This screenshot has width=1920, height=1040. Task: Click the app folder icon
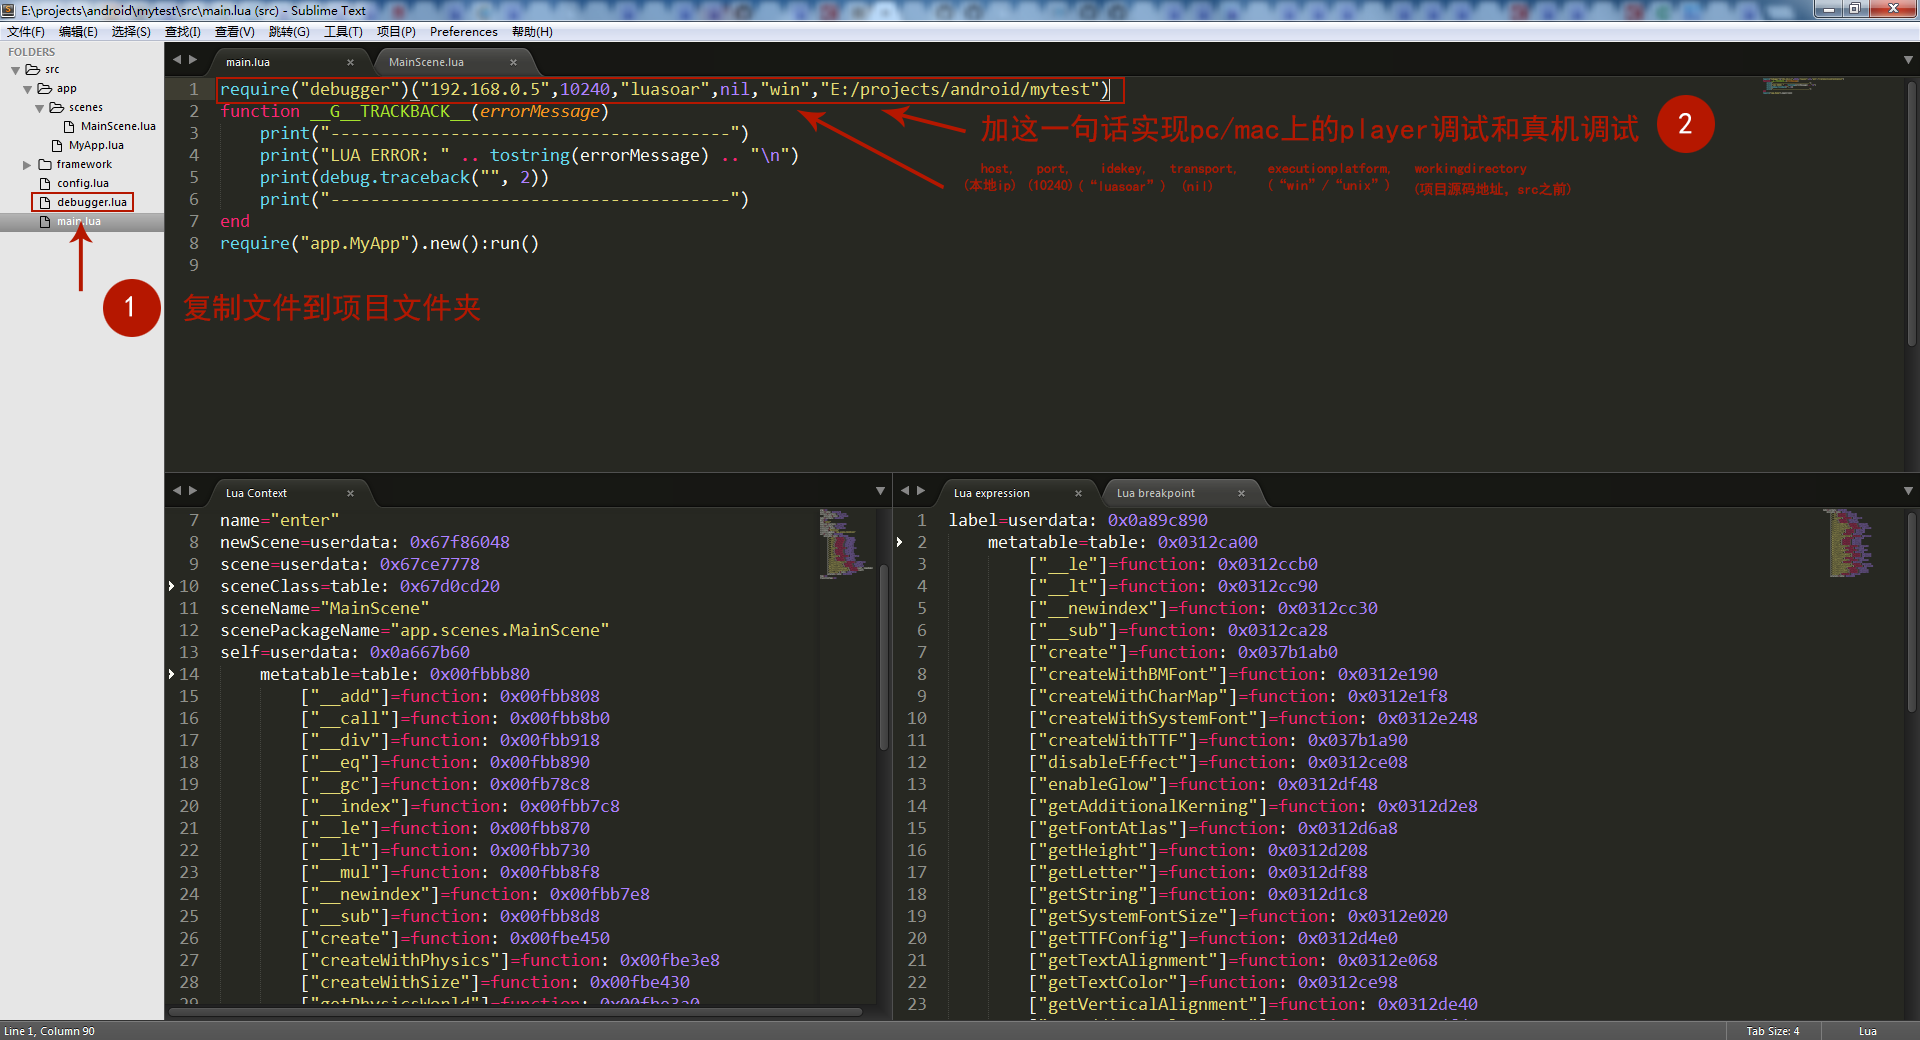pos(45,89)
